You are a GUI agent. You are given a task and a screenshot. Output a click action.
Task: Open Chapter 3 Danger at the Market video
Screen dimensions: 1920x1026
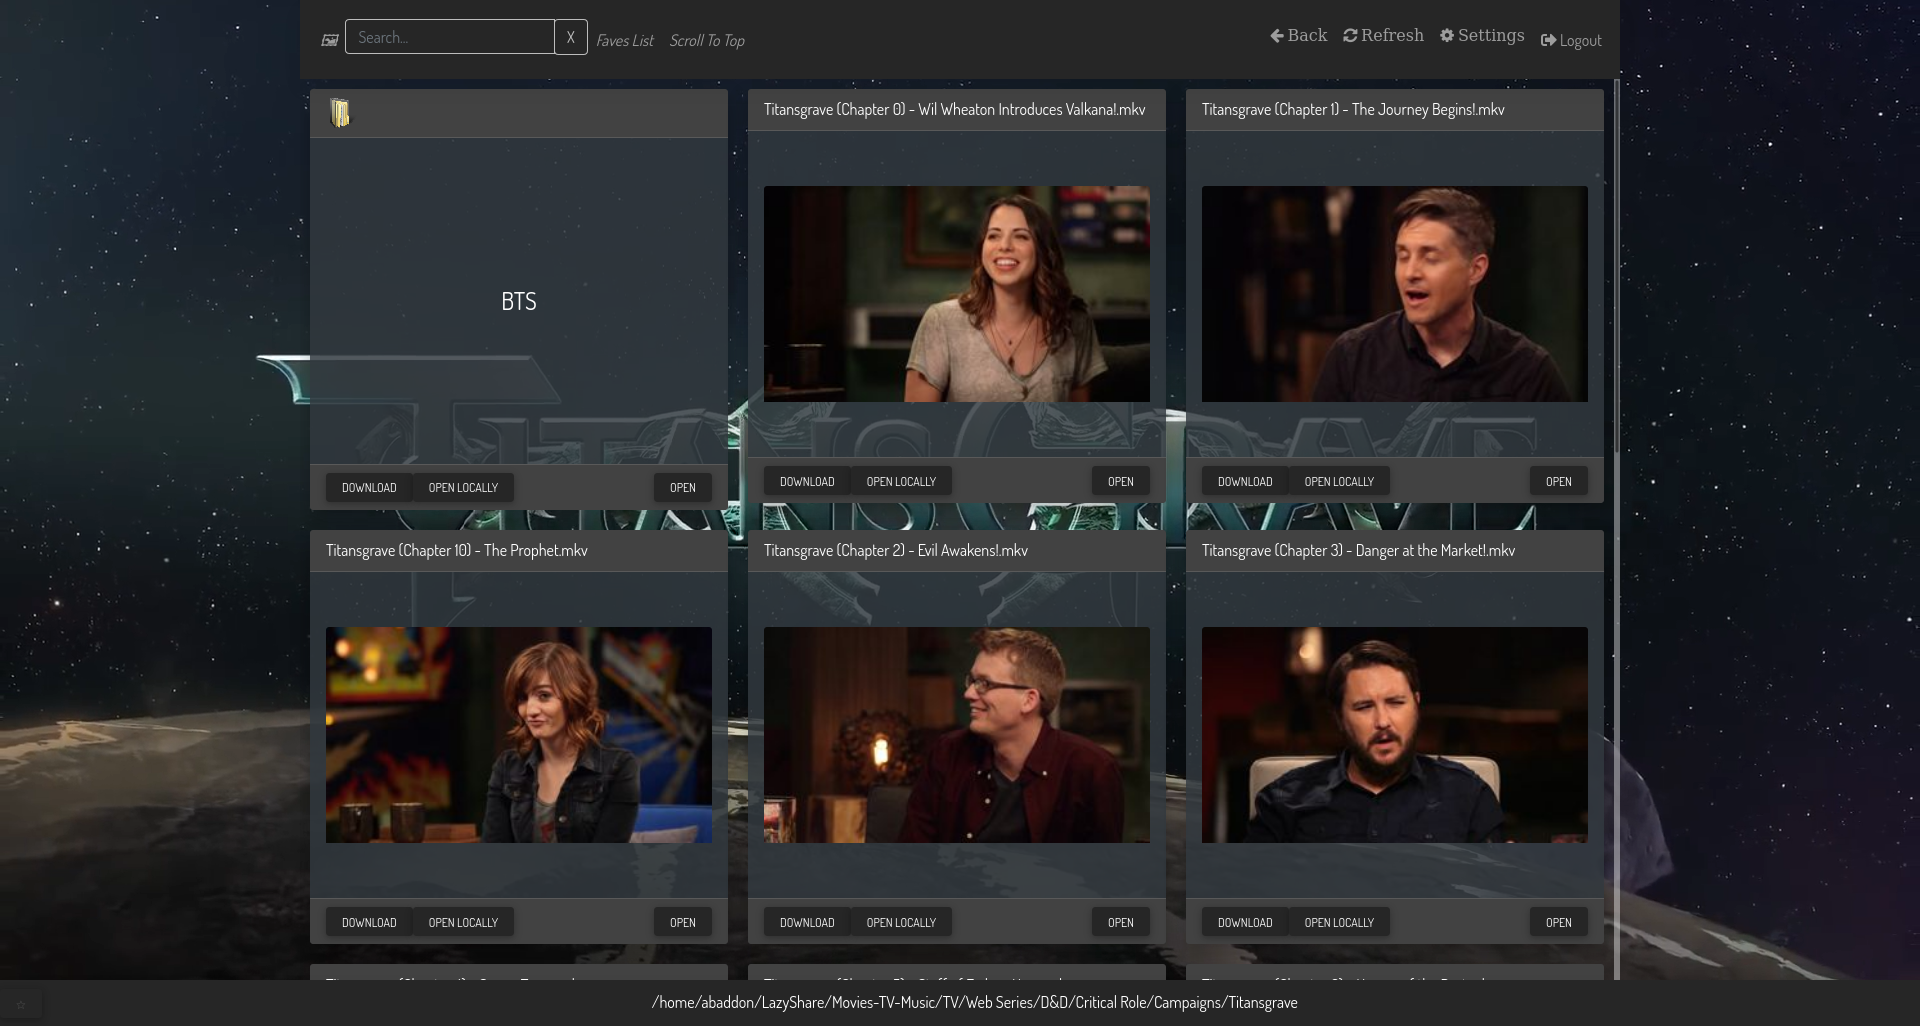pyautogui.click(x=1559, y=922)
